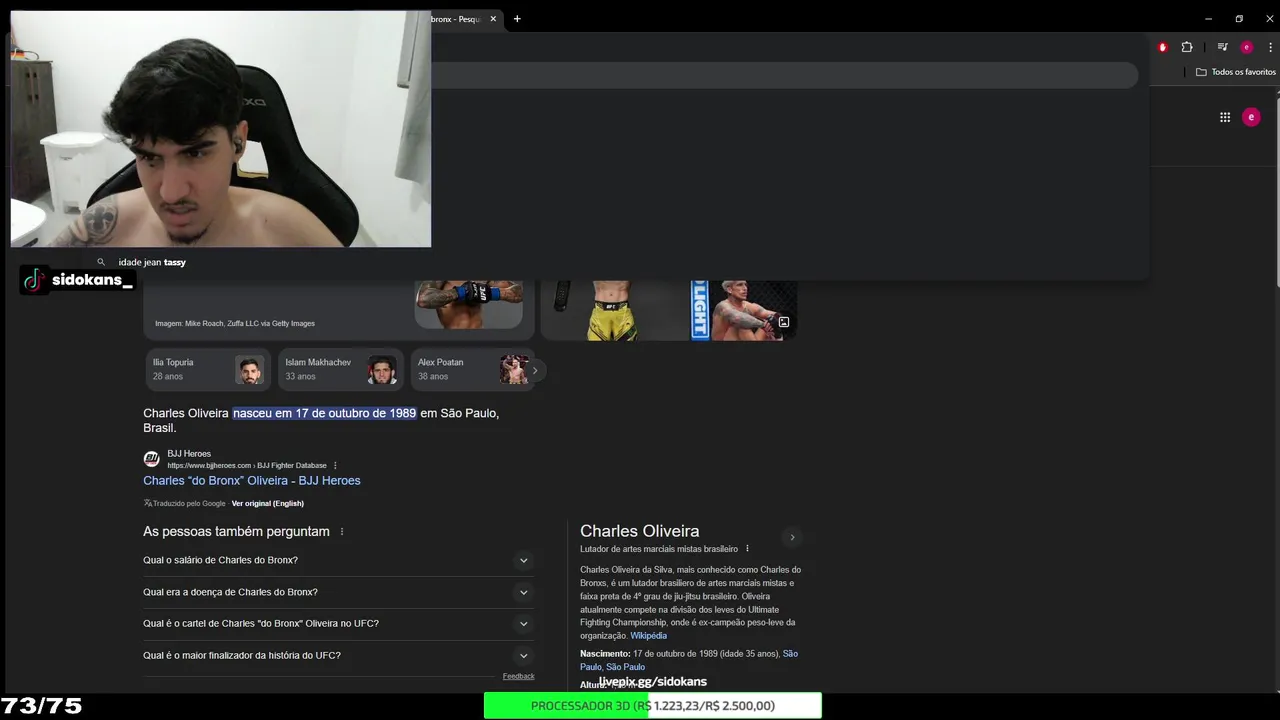Expand Qual era a doença de Charles question
1280x720 pixels.
pyautogui.click(x=338, y=592)
